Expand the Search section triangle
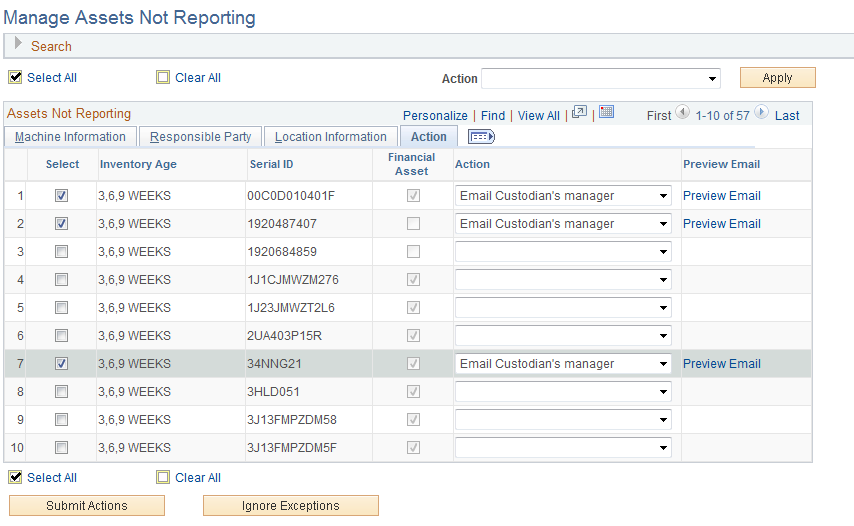The image size is (854, 526). [x=18, y=43]
